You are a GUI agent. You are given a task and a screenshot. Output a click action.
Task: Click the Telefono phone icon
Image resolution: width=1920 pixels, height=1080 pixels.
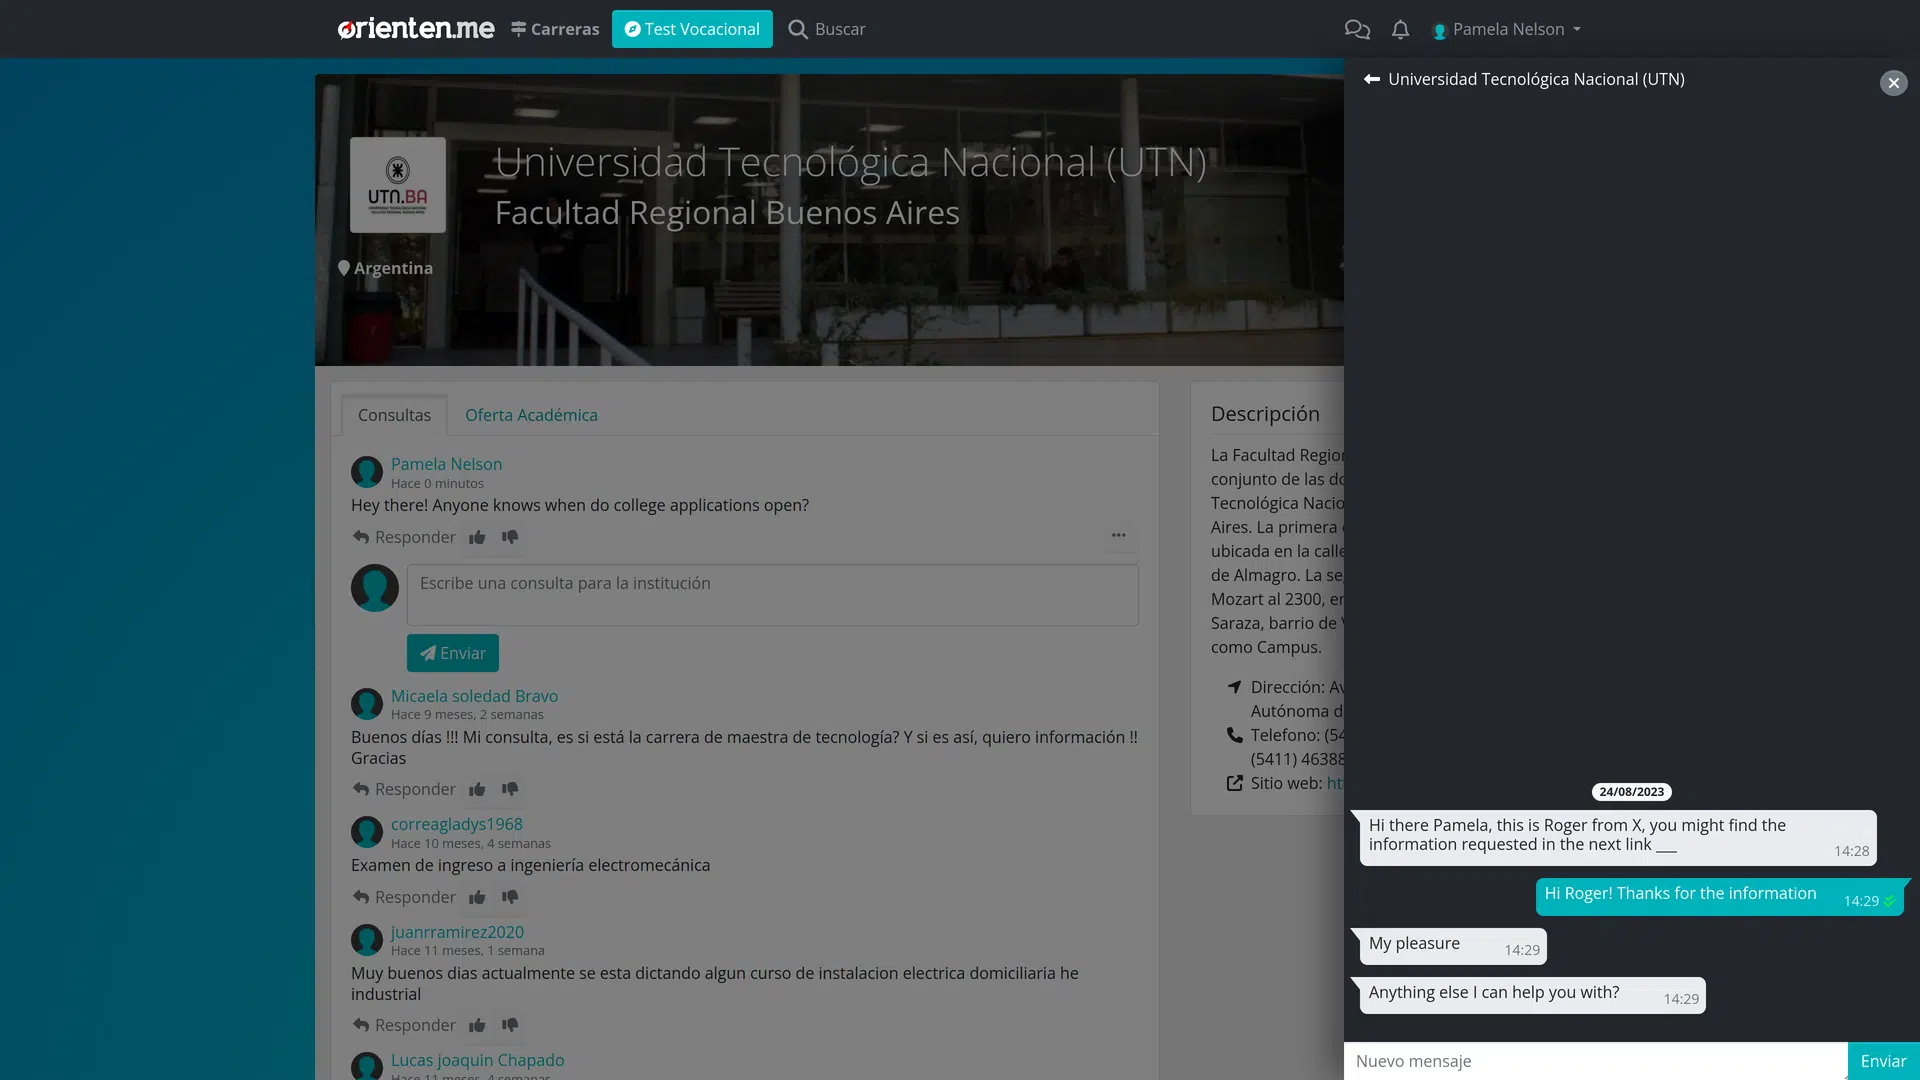coord(1234,735)
